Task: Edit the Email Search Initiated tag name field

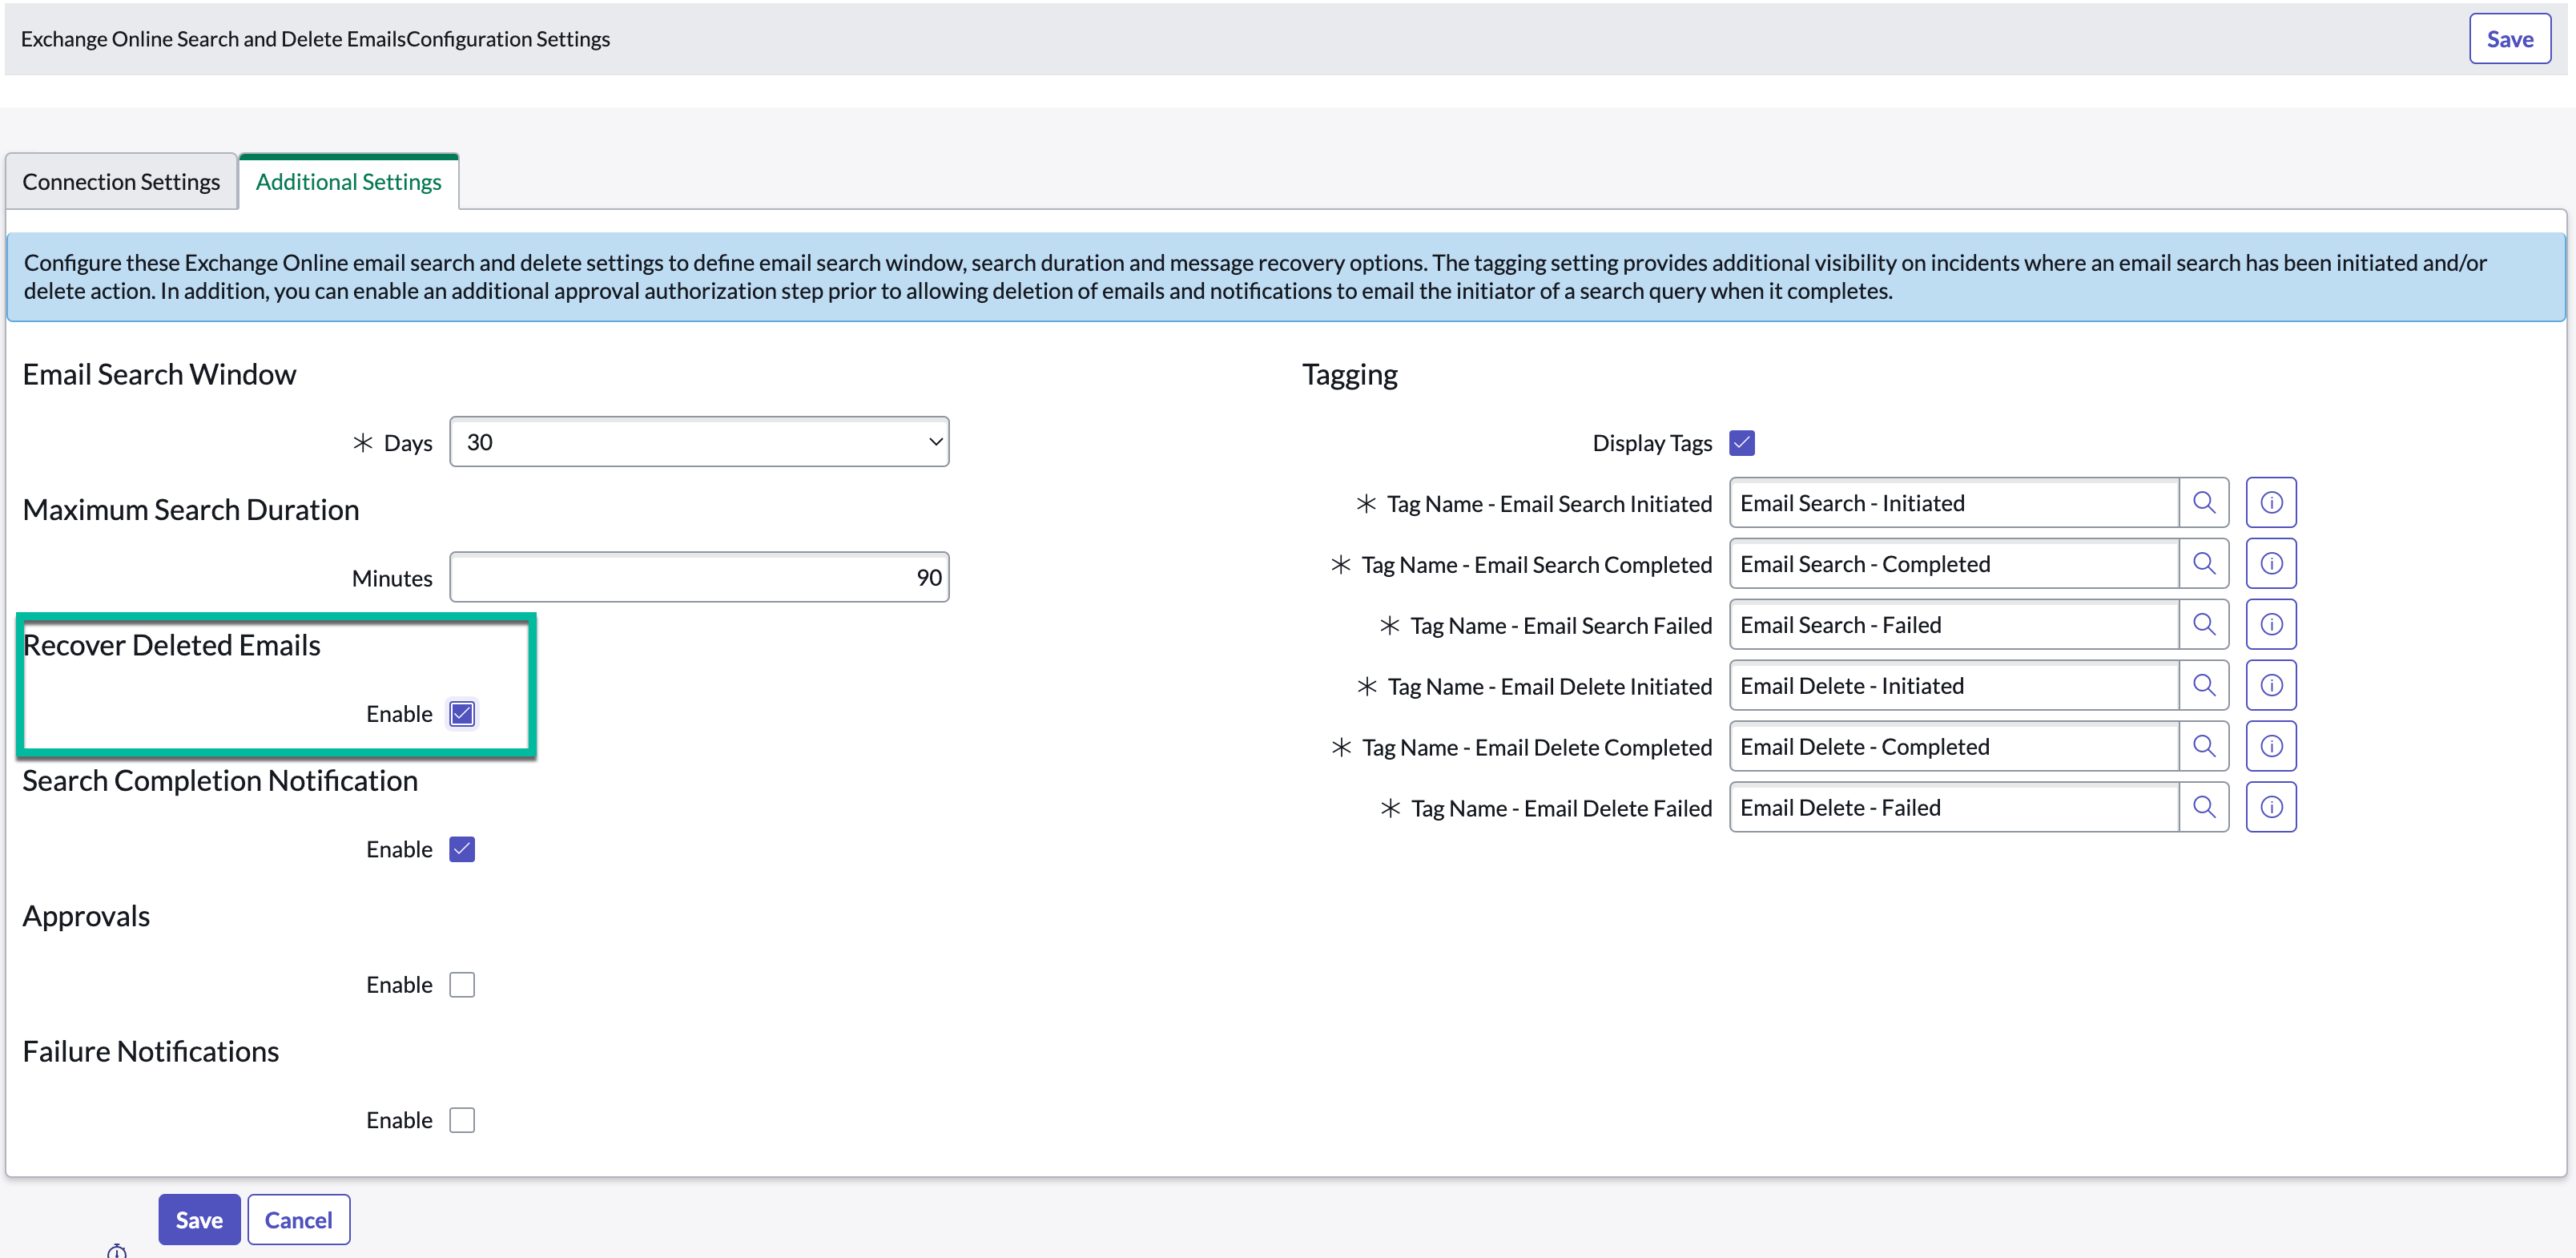Action: [1954, 503]
